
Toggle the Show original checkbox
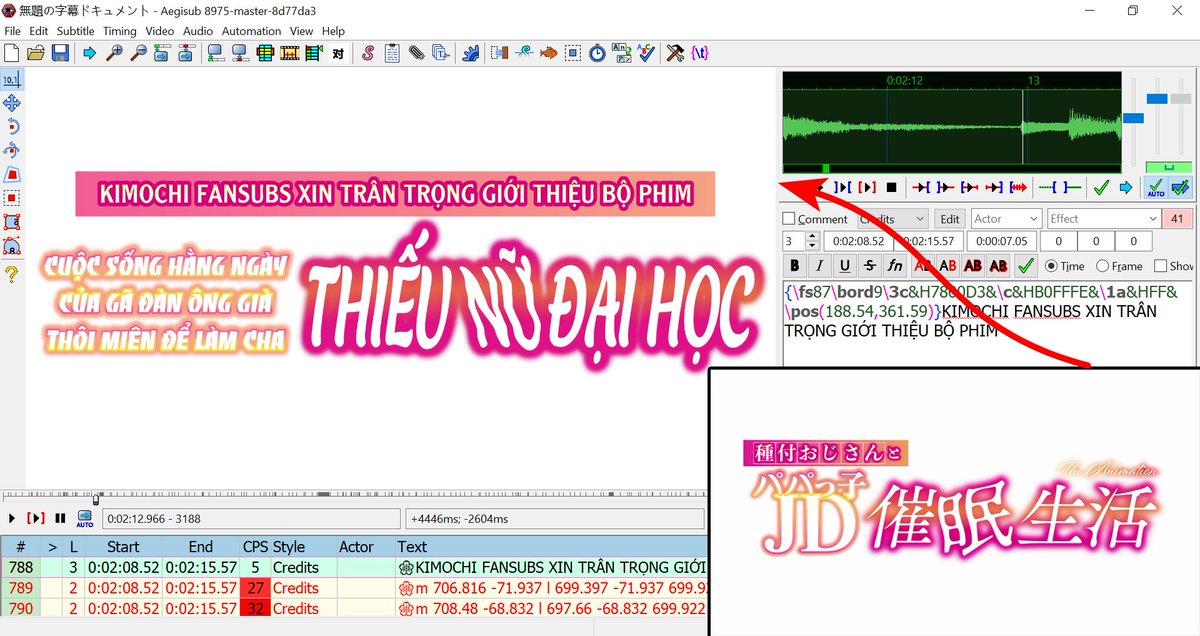[1160, 266]
